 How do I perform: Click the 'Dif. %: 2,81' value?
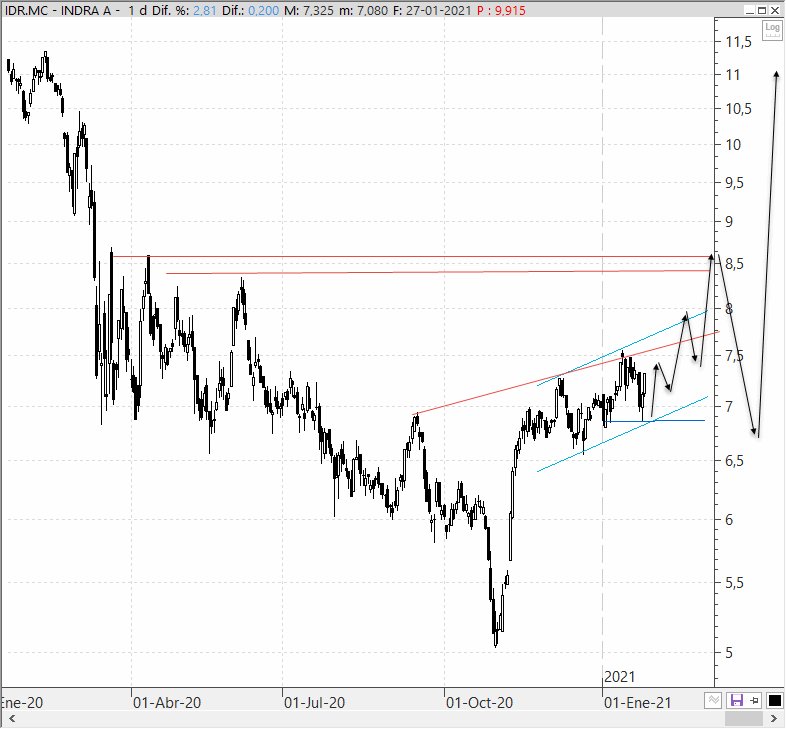(x=185, y=10)
